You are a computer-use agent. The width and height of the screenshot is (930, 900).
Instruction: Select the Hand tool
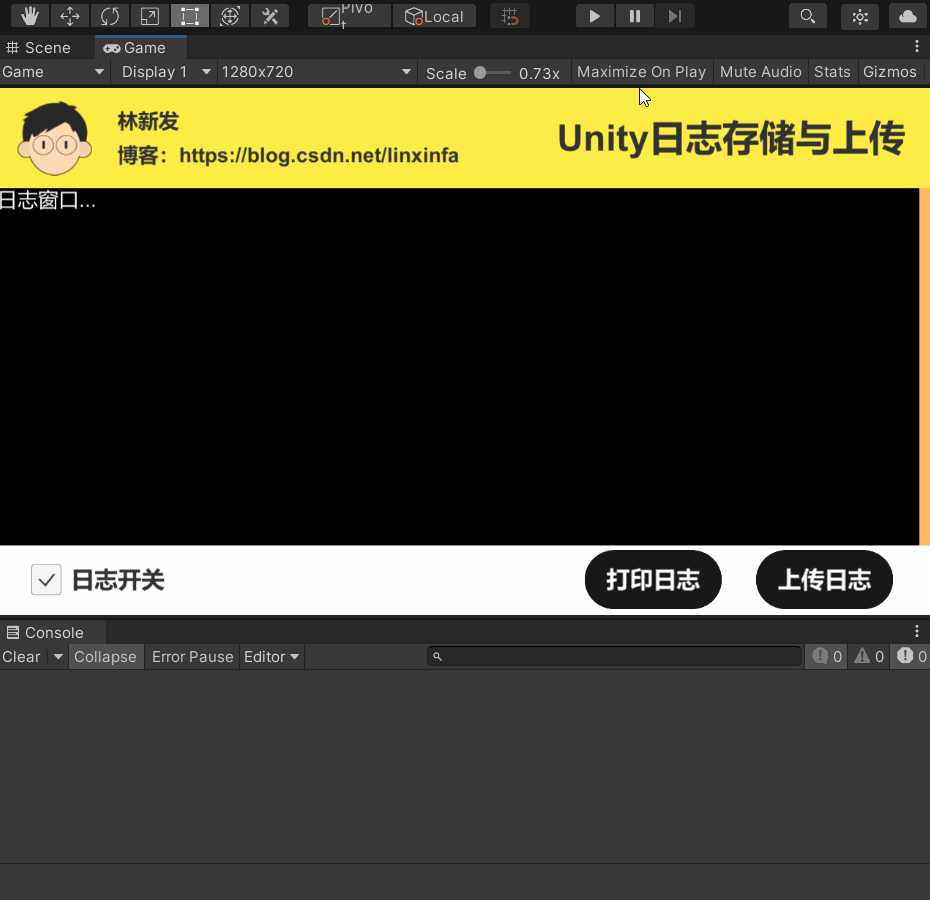(x=30, y=16)
